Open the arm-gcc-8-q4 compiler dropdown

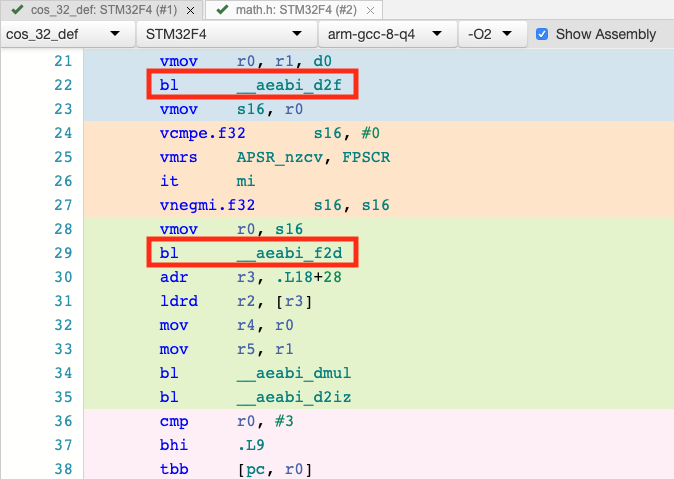pos(387,34)
